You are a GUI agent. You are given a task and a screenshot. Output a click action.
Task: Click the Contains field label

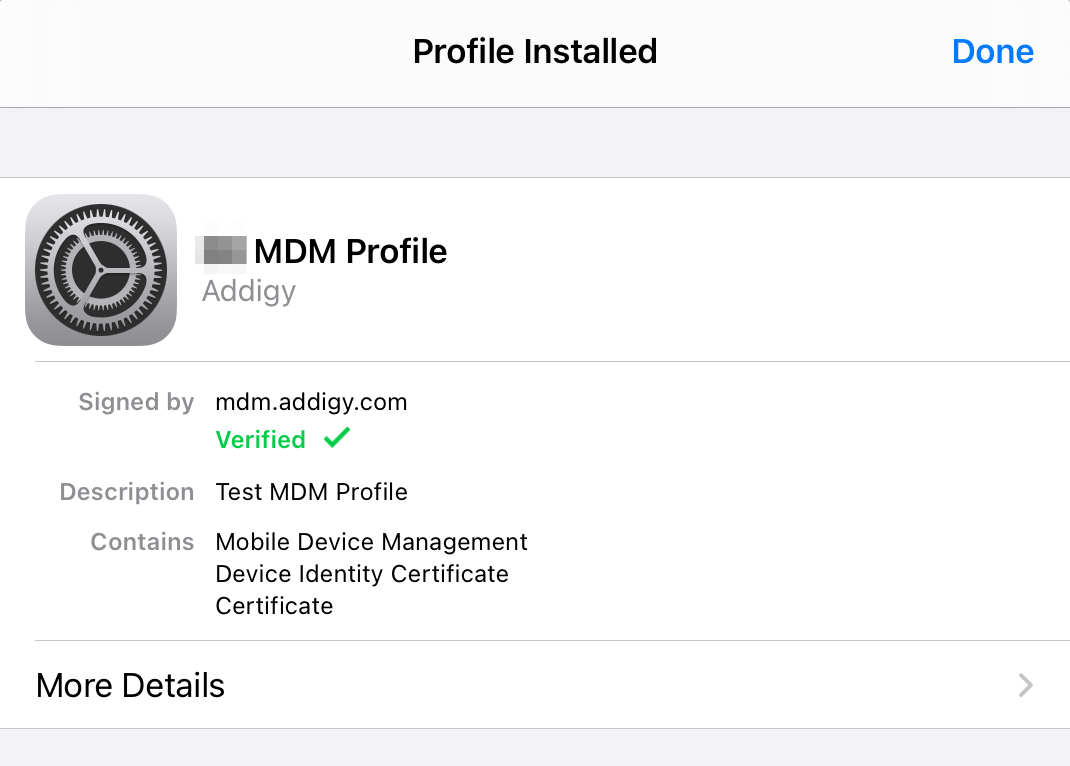pyautogui.click(x=143, y=542)
